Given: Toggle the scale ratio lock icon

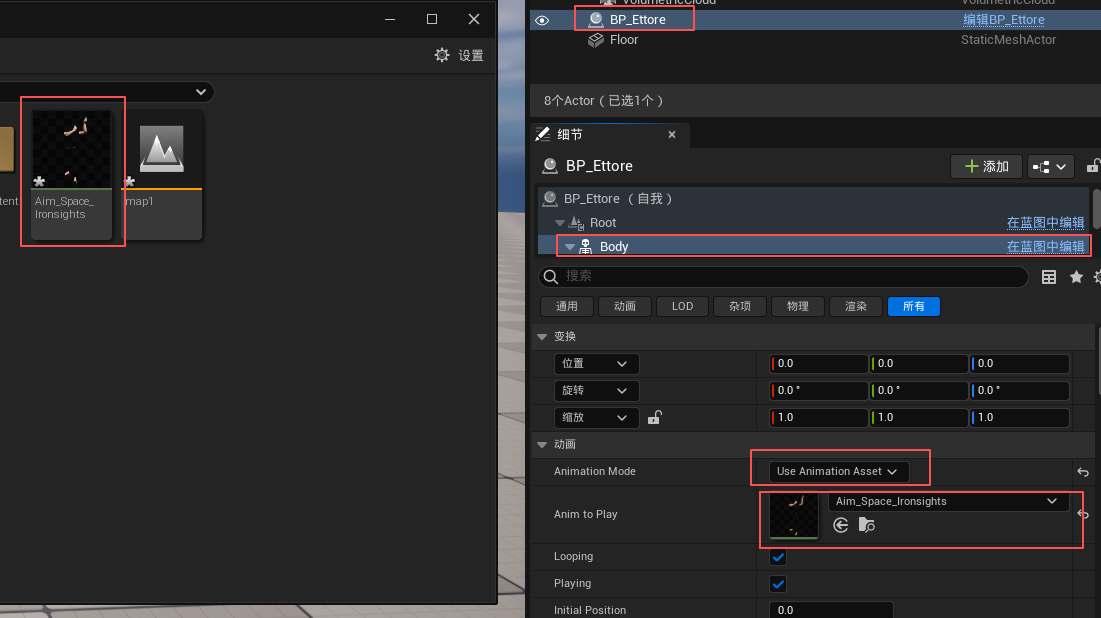Looking at the screenshot, I should (x=654, y=417).
